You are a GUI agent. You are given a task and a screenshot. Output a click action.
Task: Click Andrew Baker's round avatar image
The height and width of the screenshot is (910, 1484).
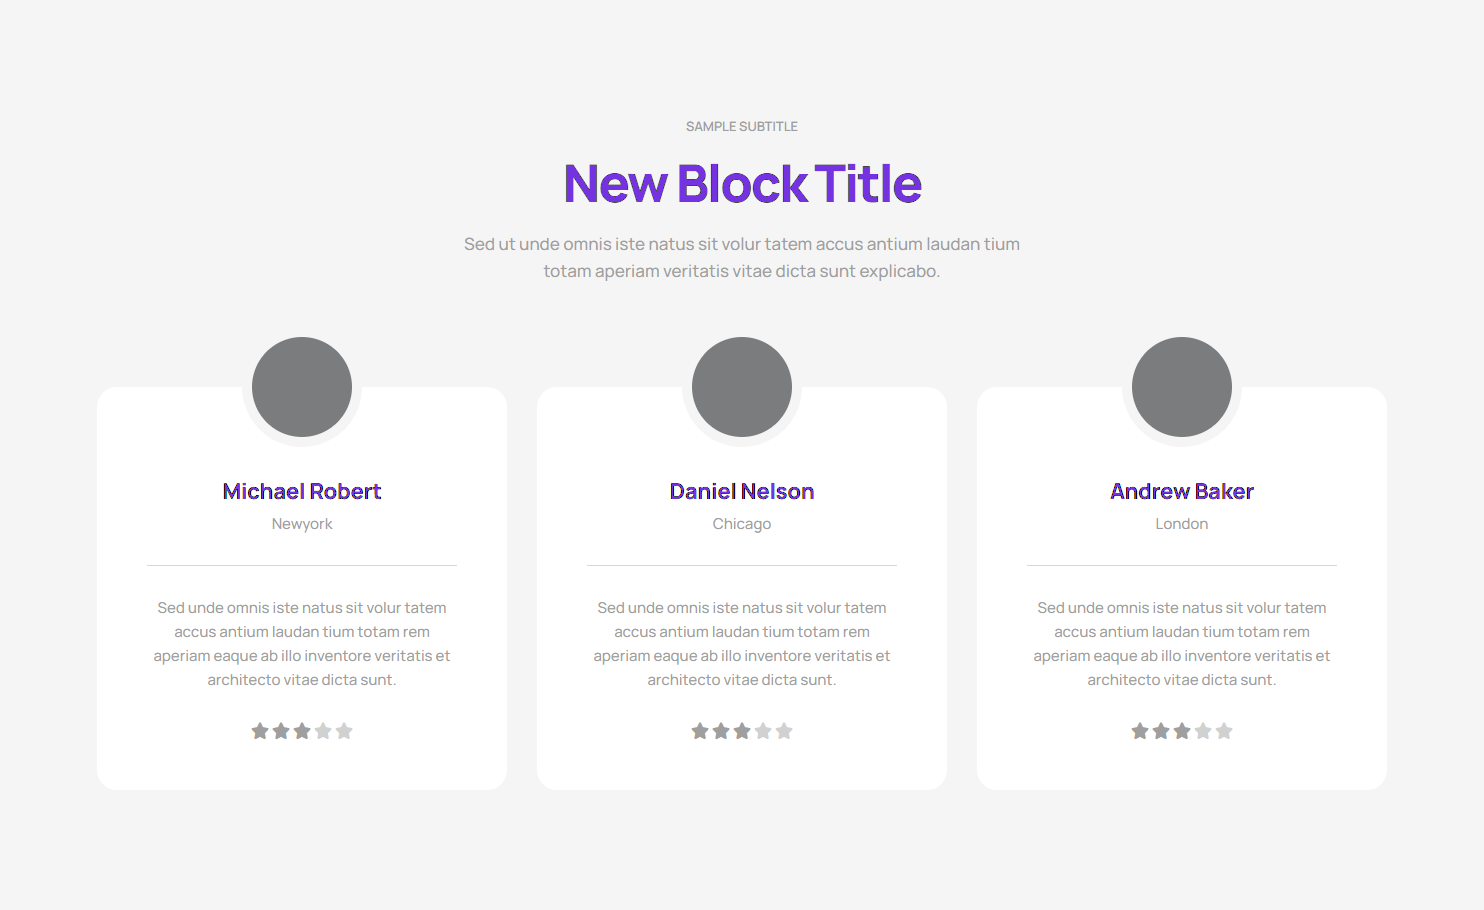(x=1182, y=387)
